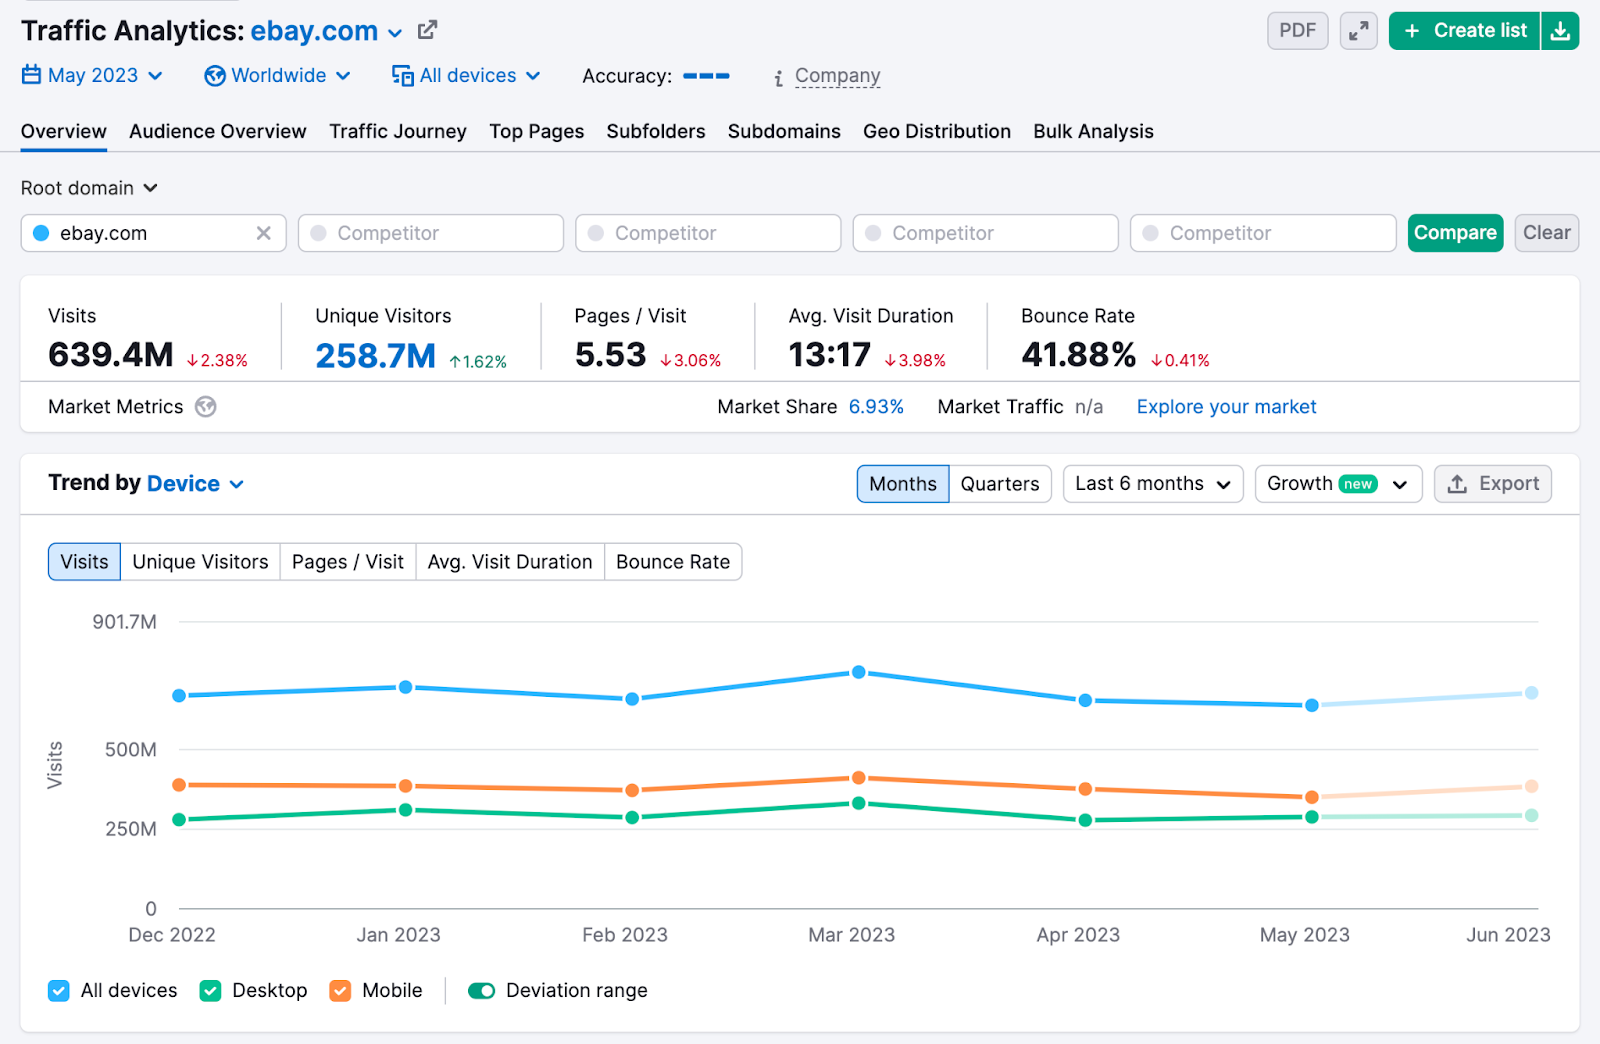Expand the ebay.com domain dropdown chevron
Screen dimensions: 1600x1044
(x=395, y=33)
